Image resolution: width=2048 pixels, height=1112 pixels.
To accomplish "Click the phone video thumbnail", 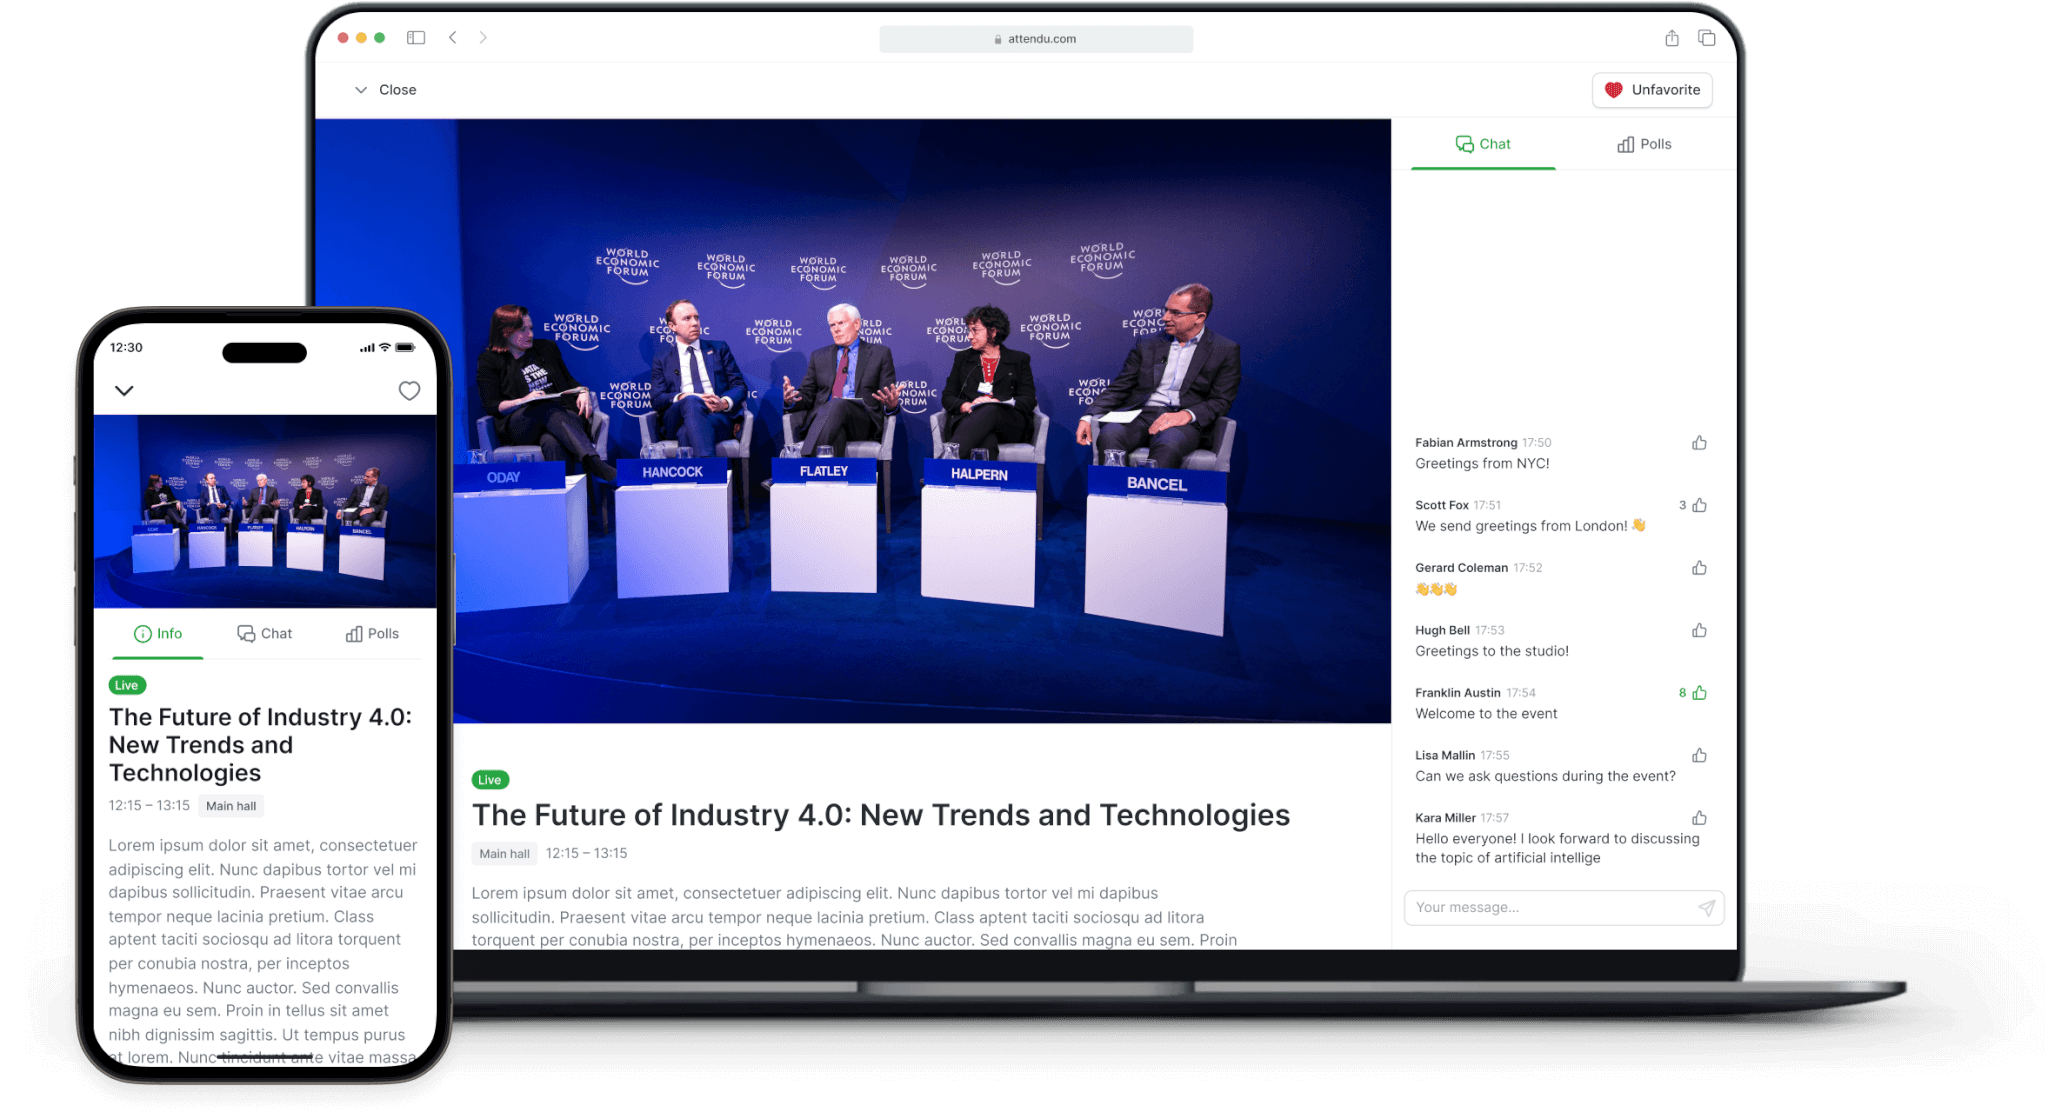I will pyautogui.click(x=265, y=511).
